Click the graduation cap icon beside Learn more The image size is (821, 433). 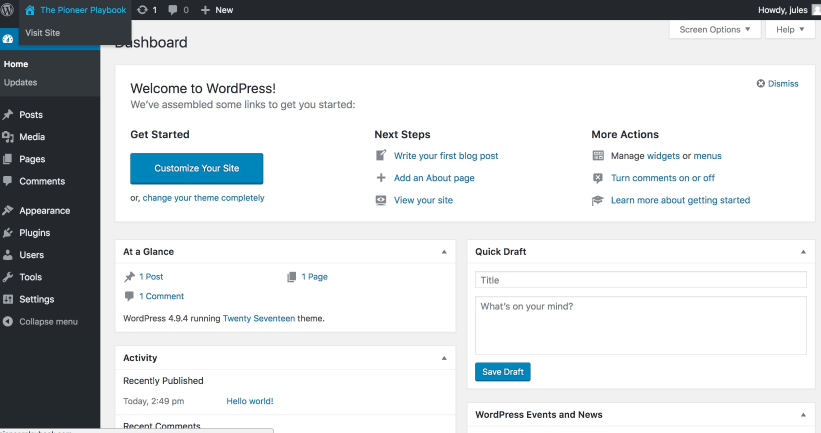click(x=597, y=201)
